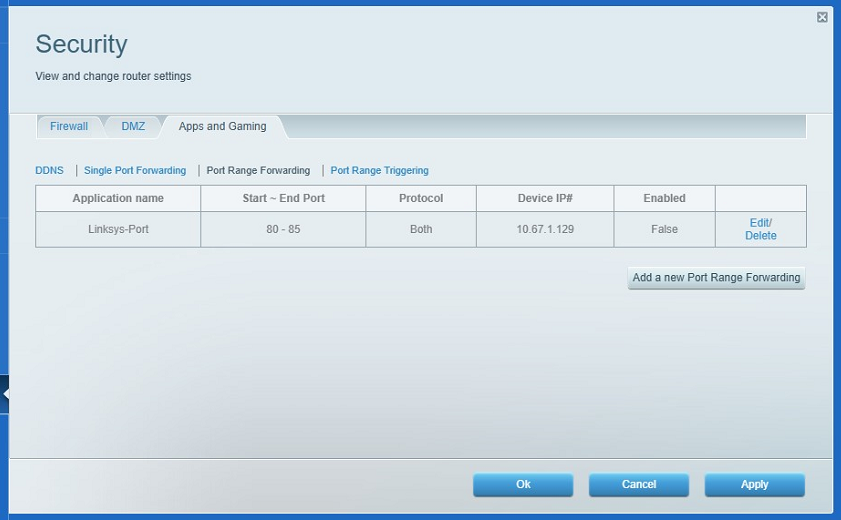Confirm settings with the Ok button

(523, 485)
